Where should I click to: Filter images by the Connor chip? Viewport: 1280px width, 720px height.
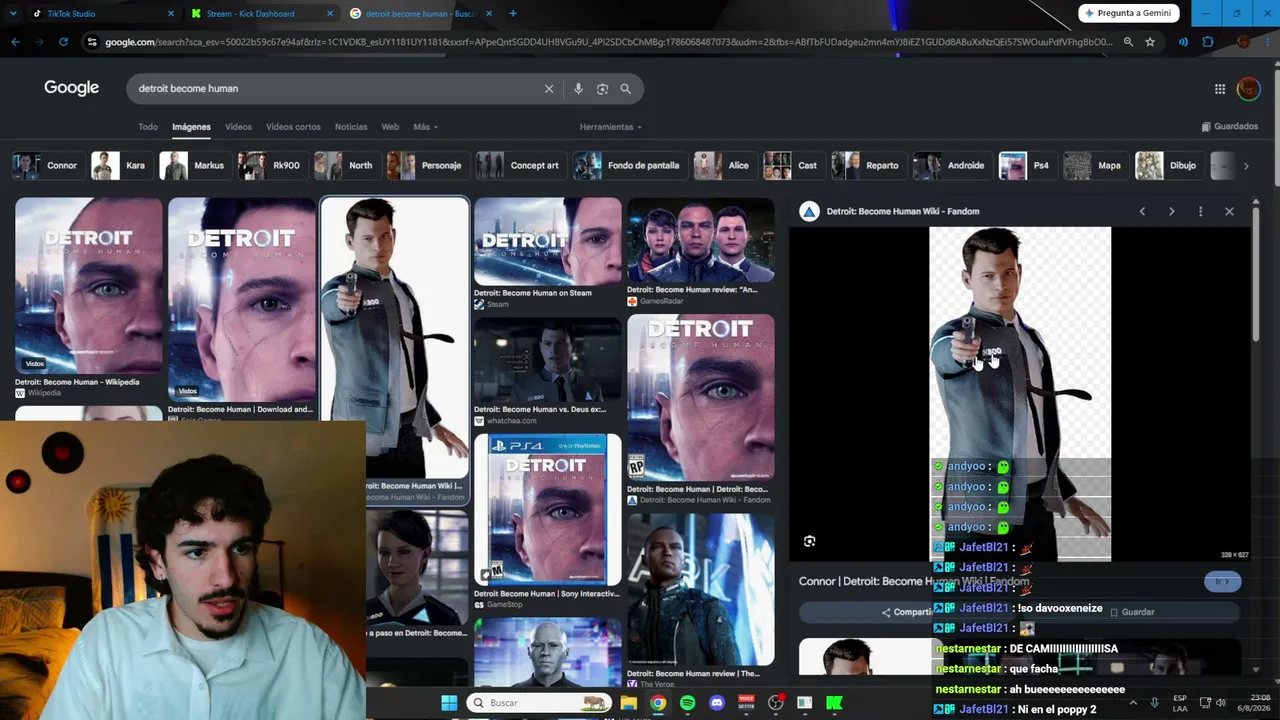click(x=46, y=166)
